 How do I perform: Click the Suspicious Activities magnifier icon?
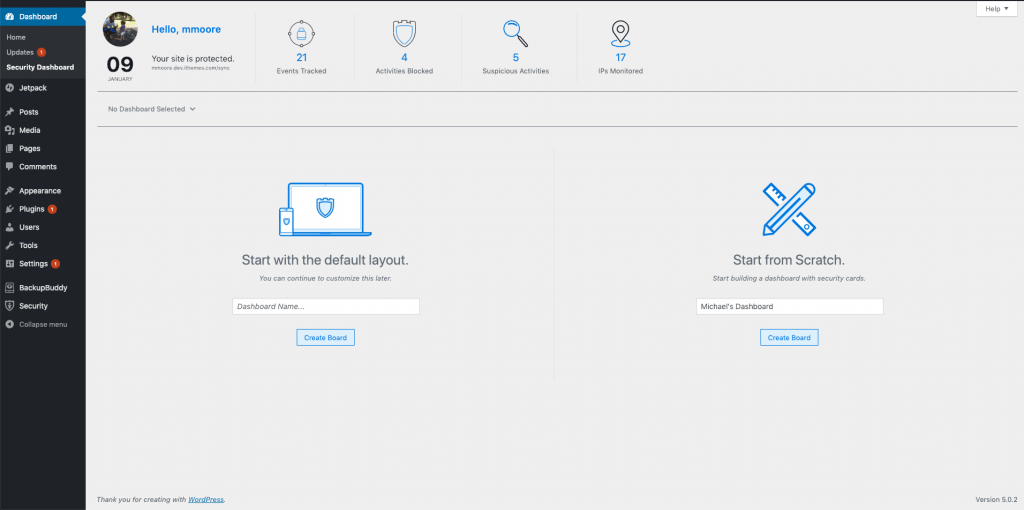(515, 33)
